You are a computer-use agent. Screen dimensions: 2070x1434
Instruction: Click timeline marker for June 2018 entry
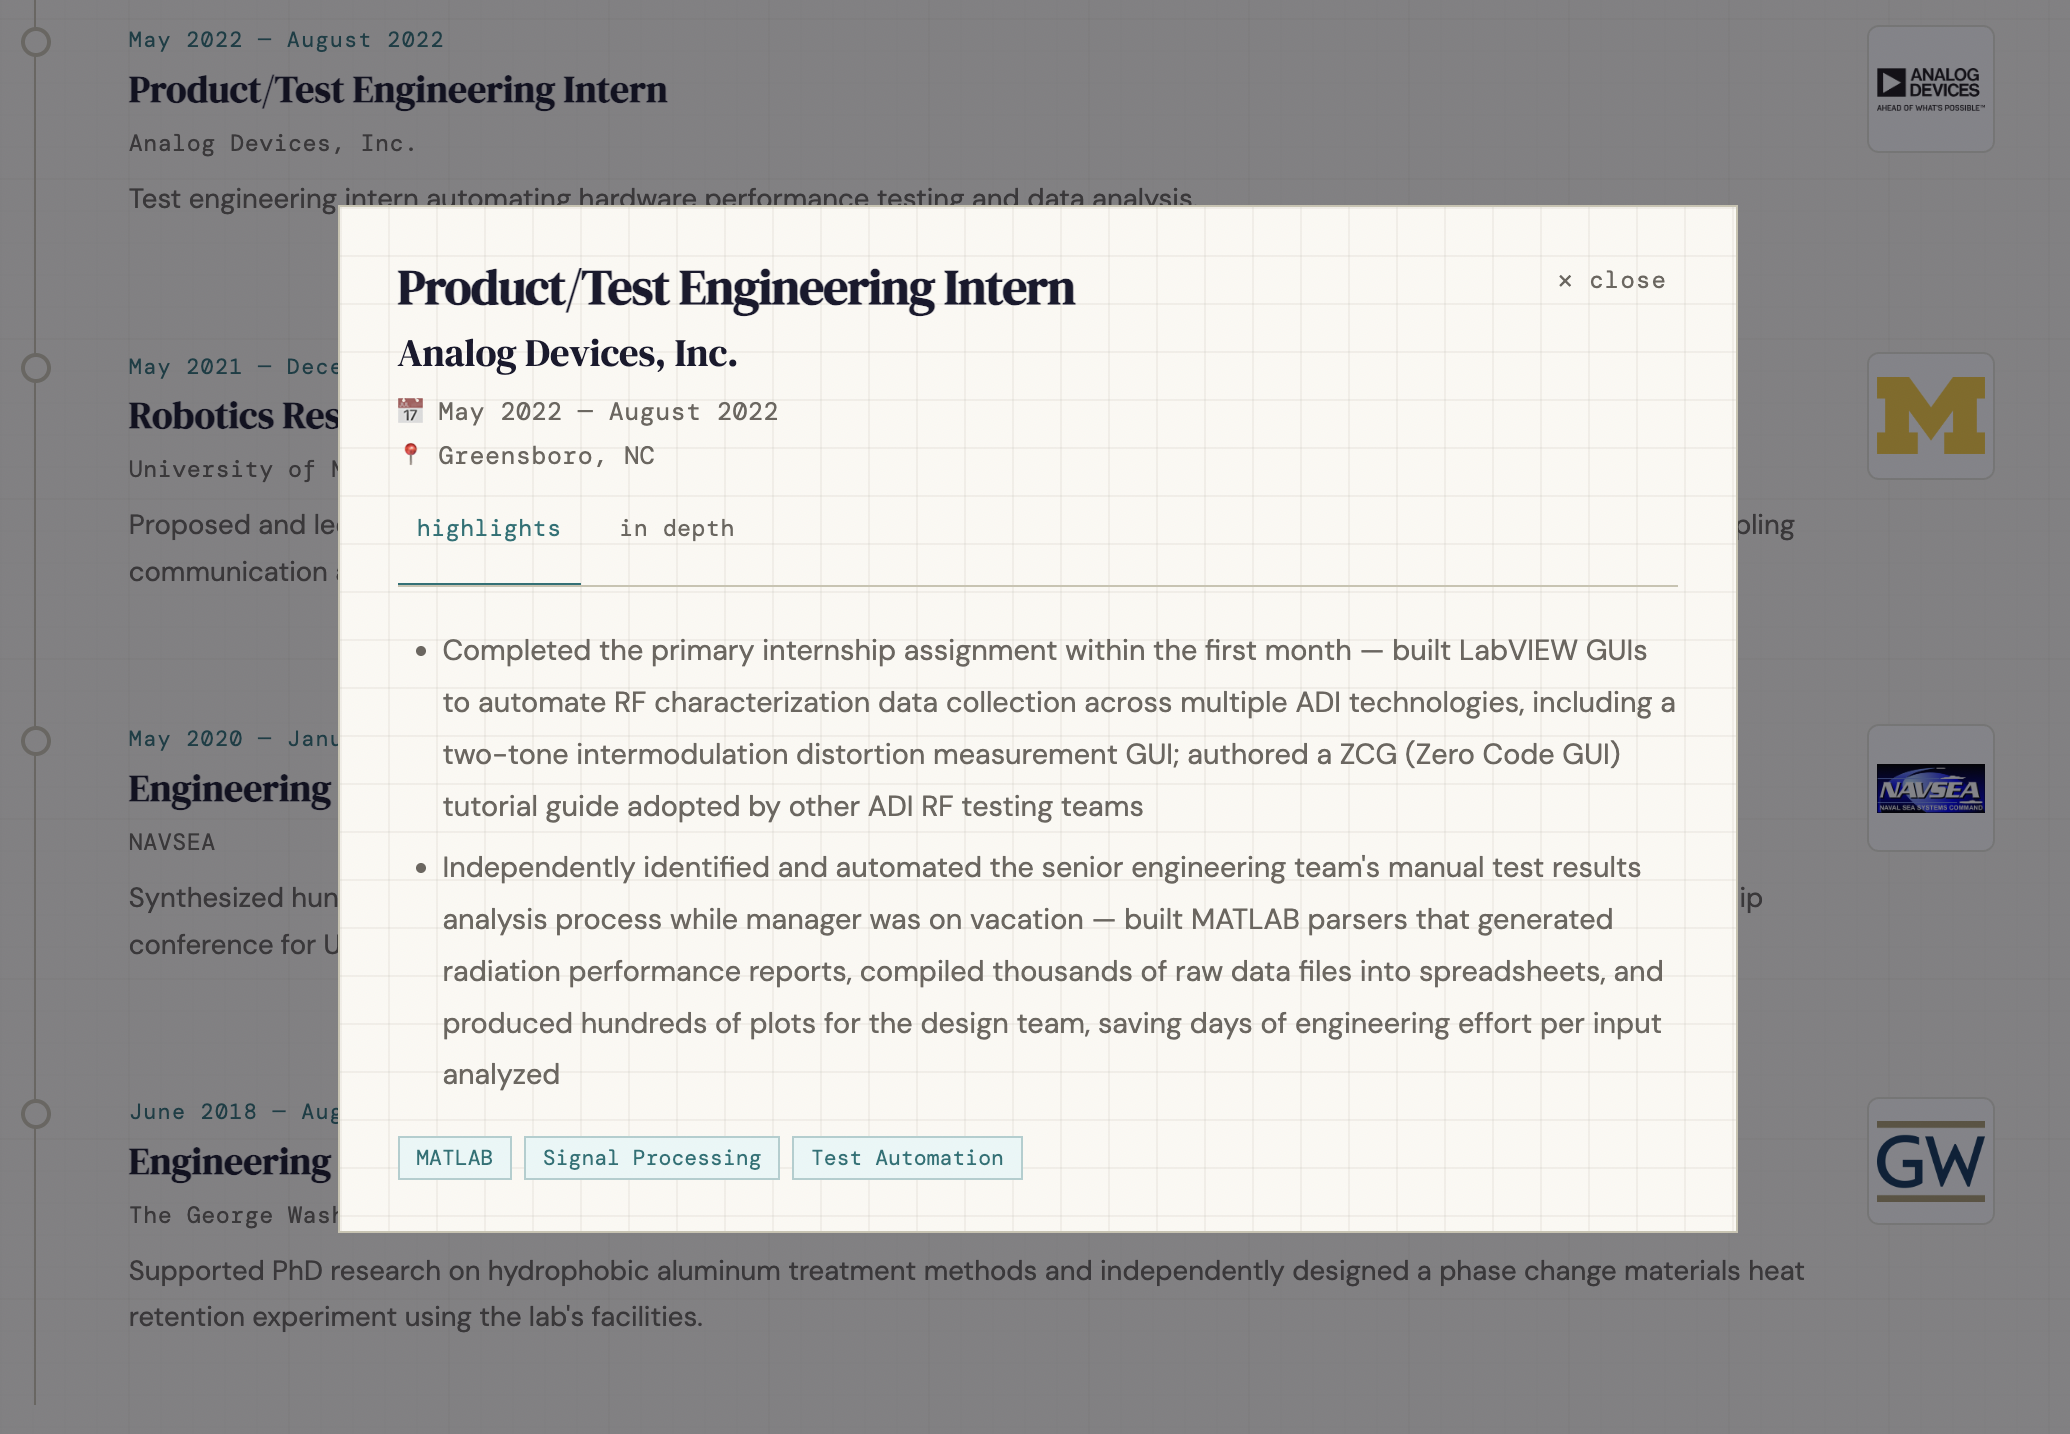tap(36, 1114)
